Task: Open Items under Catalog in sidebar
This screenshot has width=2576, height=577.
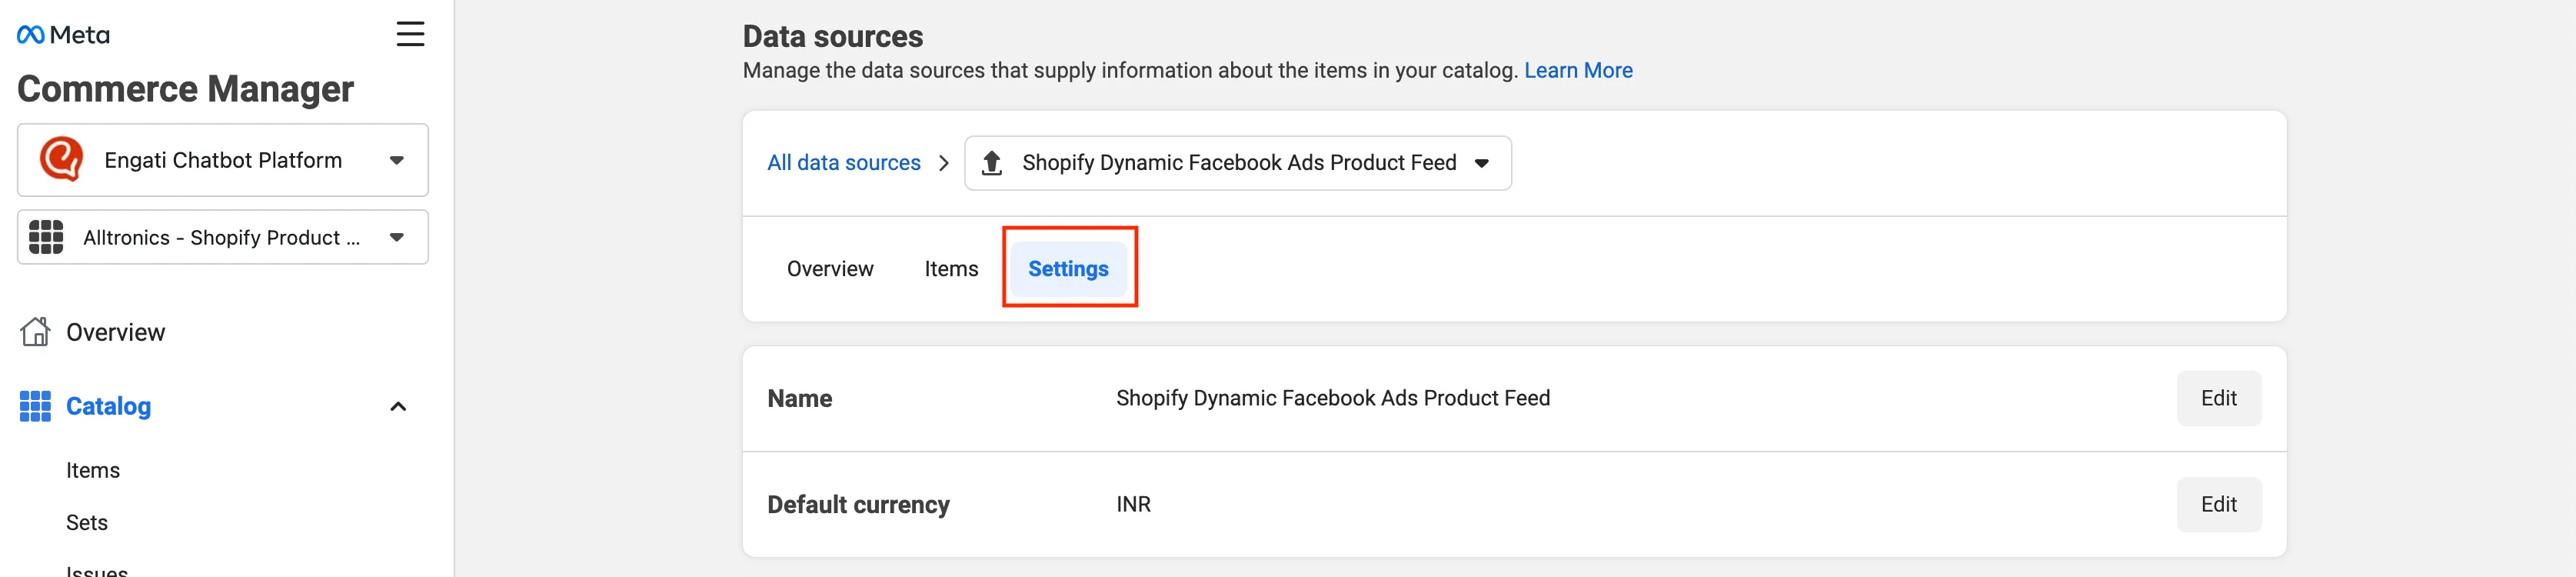Action: click(x=93, y=470)
